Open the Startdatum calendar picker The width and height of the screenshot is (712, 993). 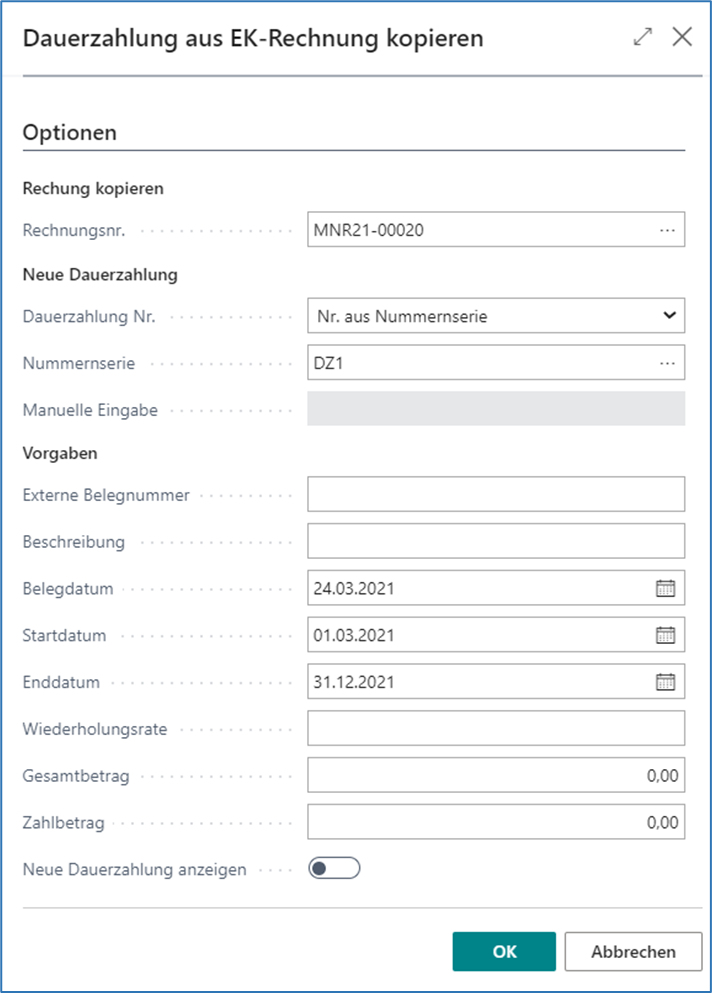(665, 635)
